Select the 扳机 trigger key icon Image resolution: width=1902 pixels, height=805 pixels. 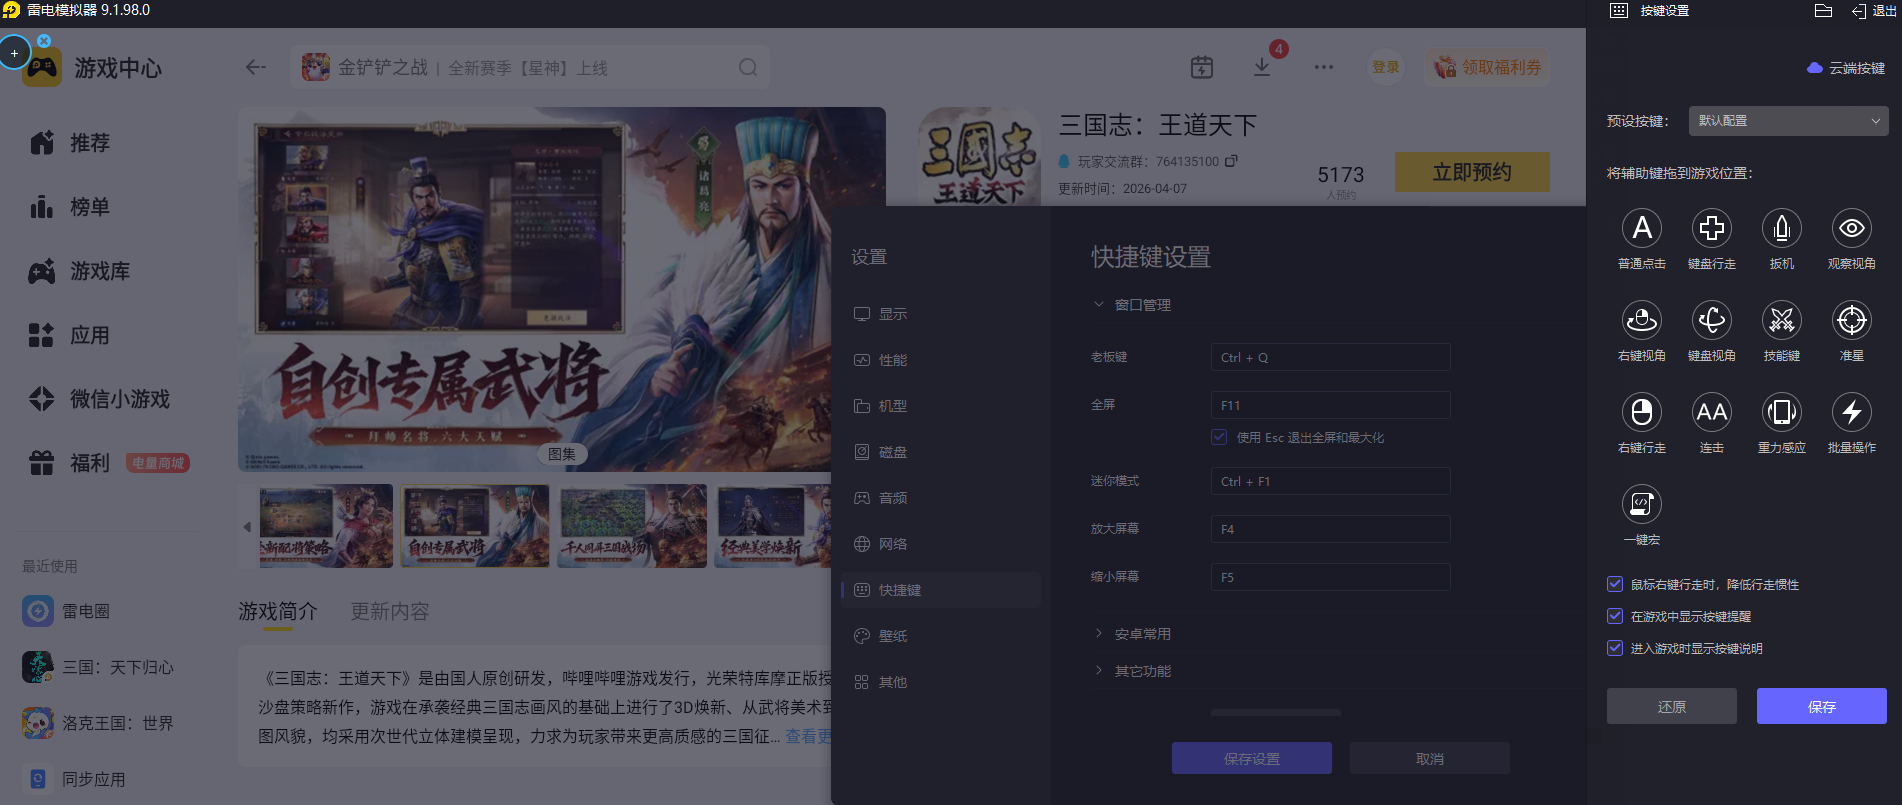coord(1781,228)
